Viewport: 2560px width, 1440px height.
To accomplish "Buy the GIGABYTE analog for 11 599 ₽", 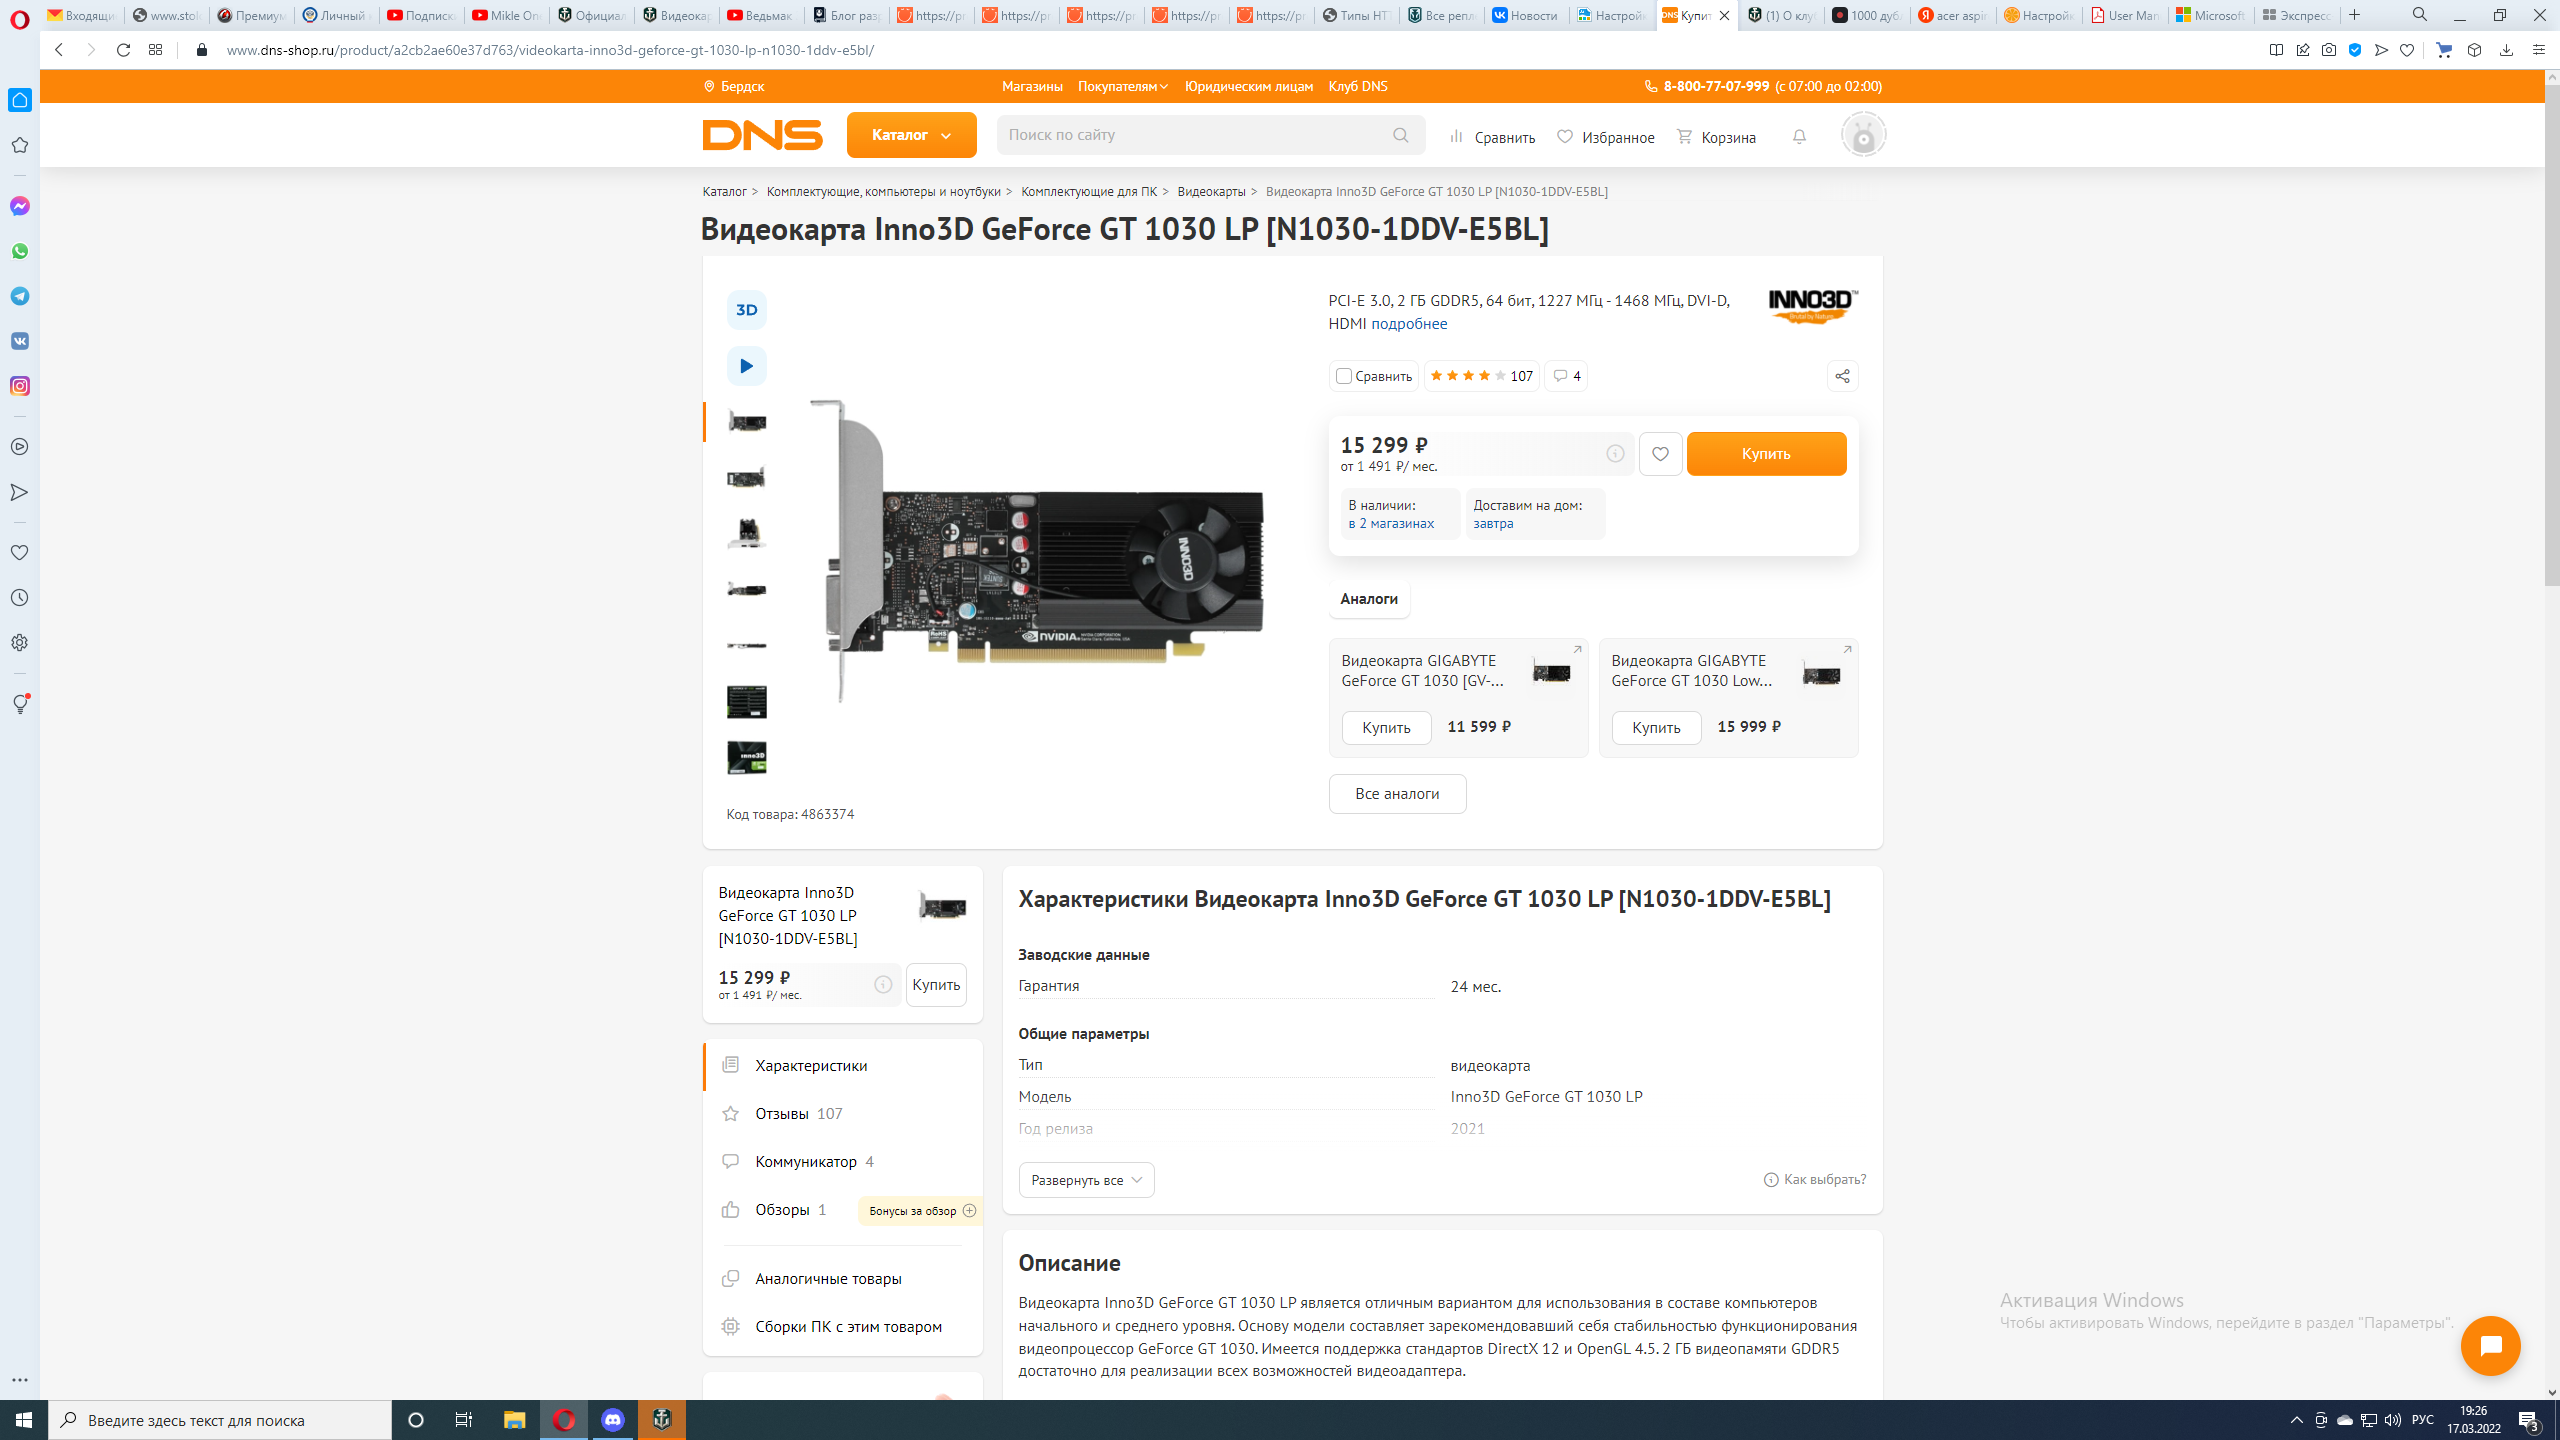I will tap(1386, 728).
